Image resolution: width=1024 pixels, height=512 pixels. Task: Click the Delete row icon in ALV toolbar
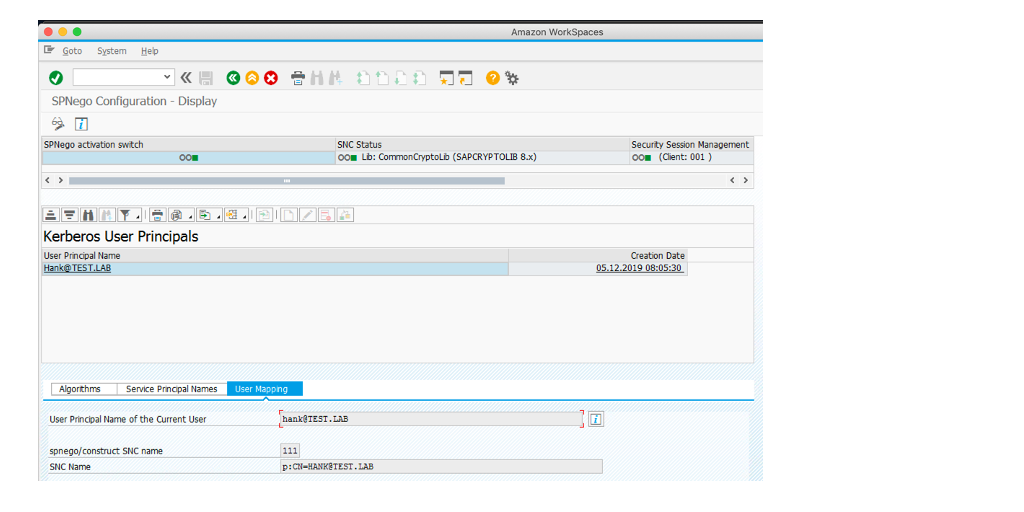327,214
